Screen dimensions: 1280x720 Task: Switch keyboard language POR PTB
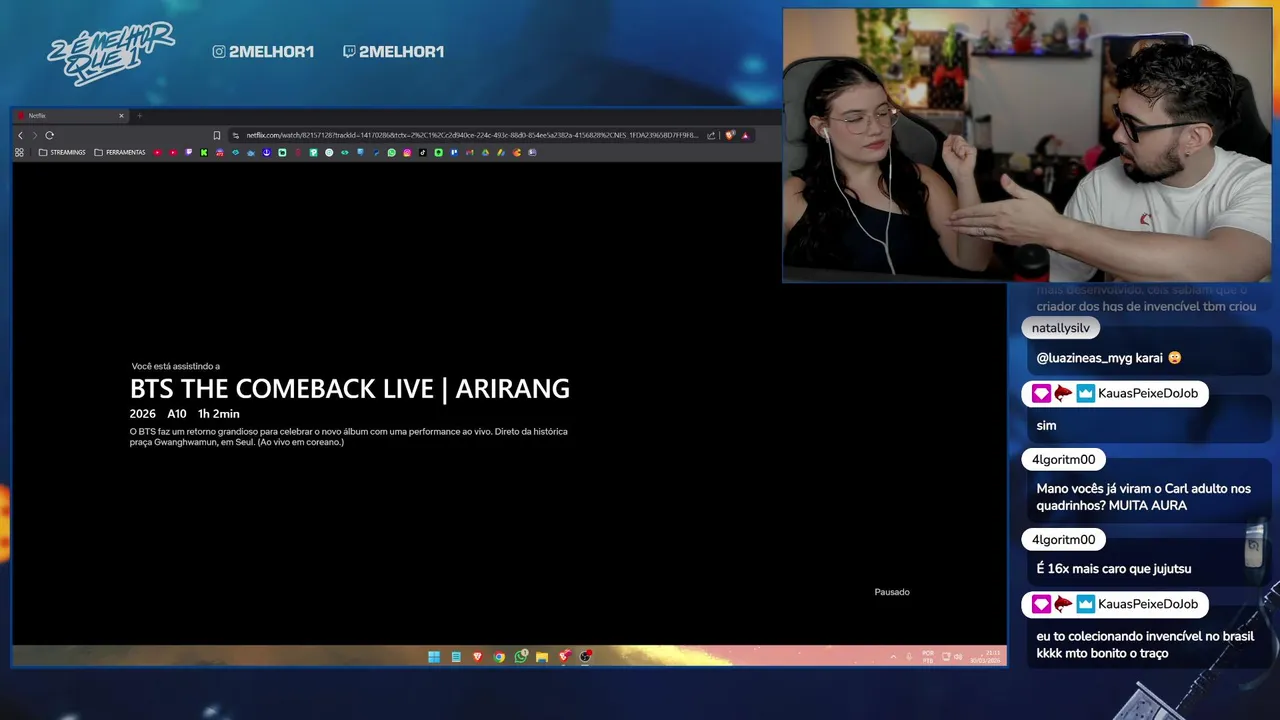click(x=928, y=657)
